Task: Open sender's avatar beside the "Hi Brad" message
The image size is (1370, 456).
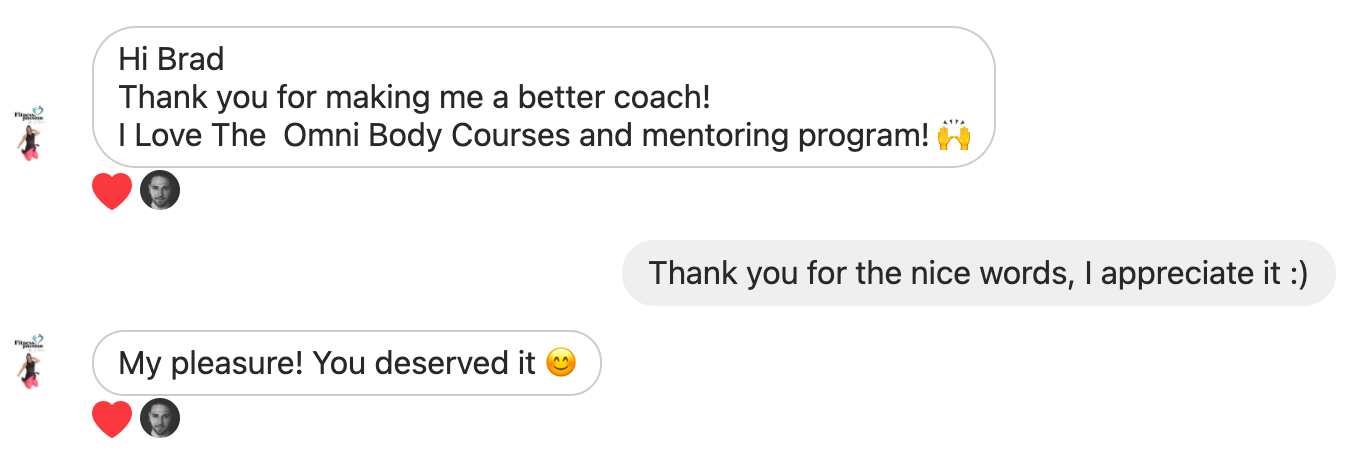Action: click(x=30, y=134)
